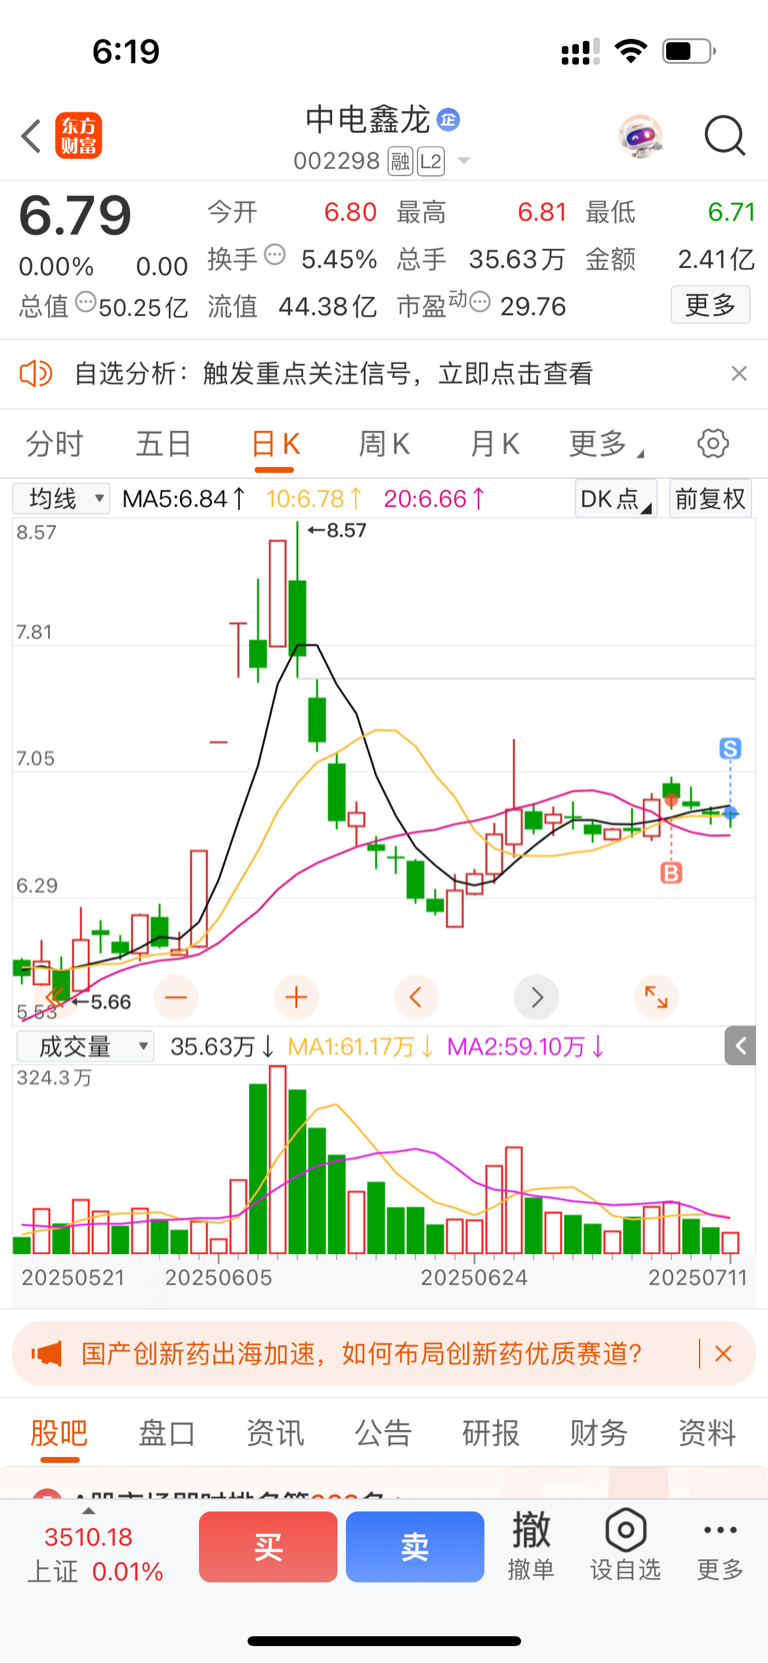Expand the 更多 chart period menu
This screenshot has width=768, height=1663.
pos(605,444)
